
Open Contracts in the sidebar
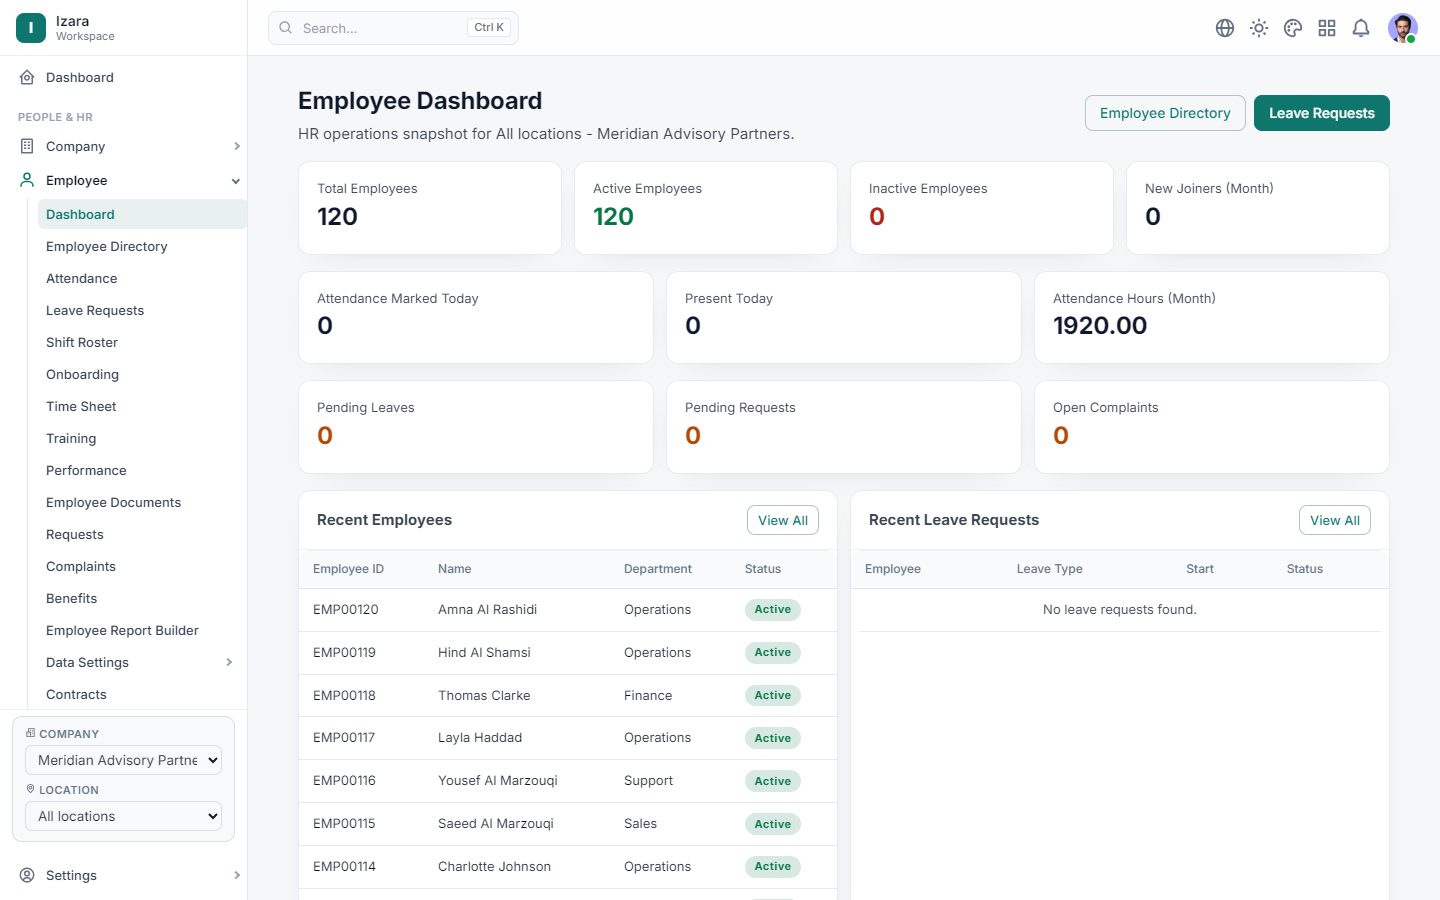click(76, 694)
